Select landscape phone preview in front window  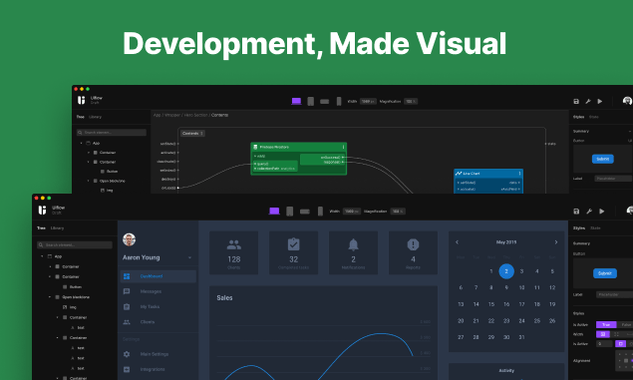[x=305, y=212]
